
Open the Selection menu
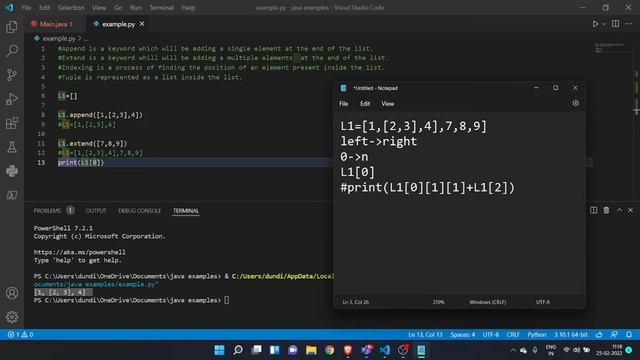71,8
